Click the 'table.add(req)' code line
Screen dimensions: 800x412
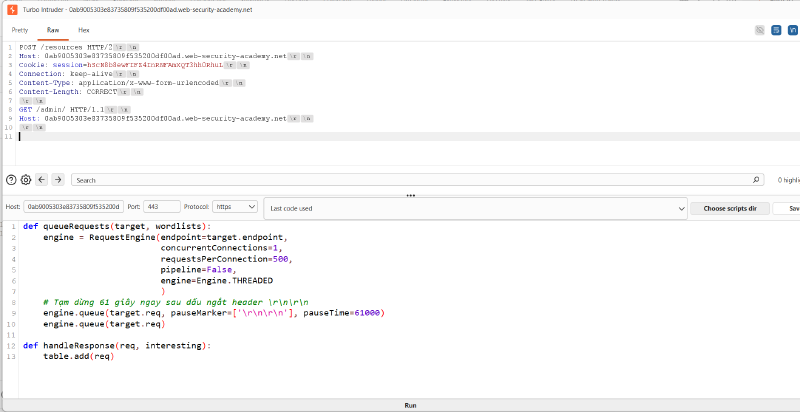click(x=79, y=356)
